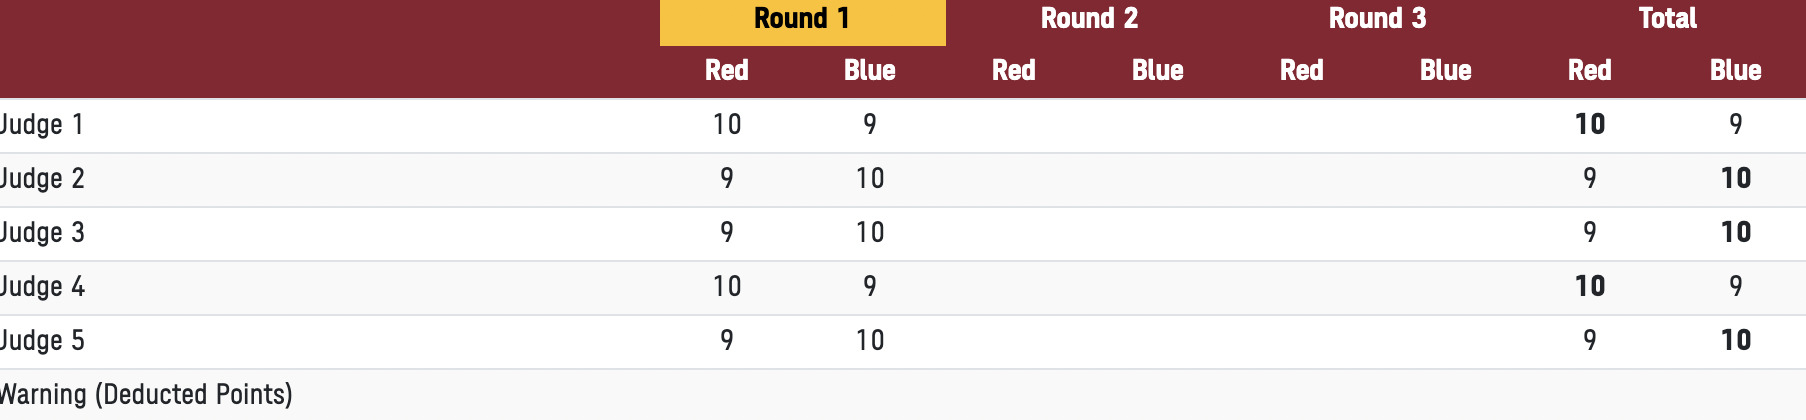Open the Round 3 column header

(1377, 20)
